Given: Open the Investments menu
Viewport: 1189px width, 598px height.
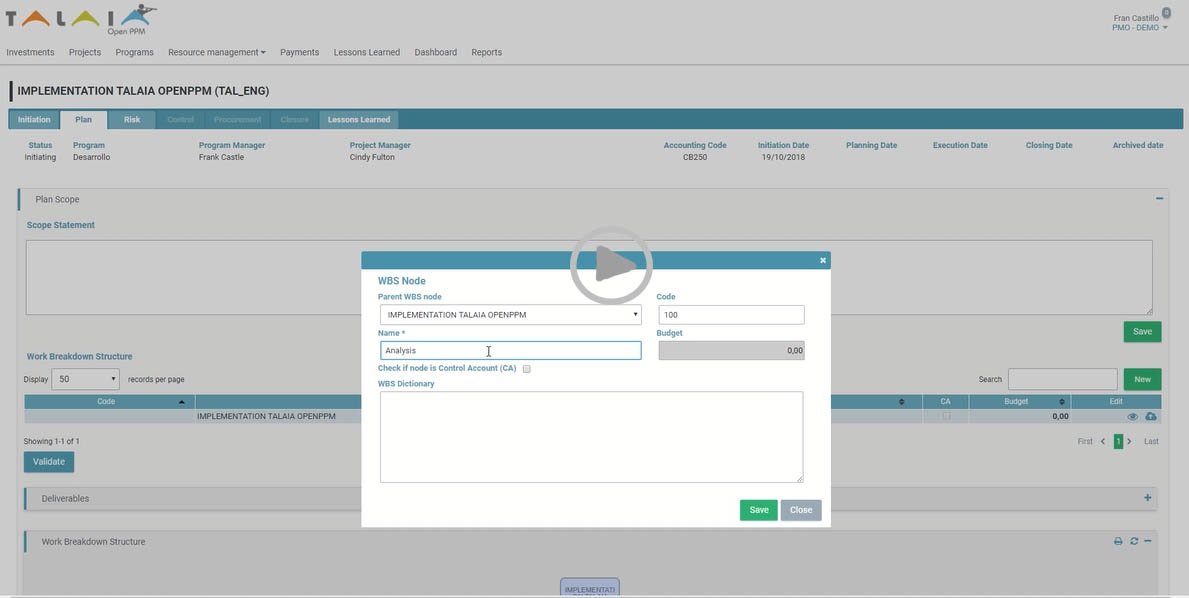Looking at the screenshot, I should point(30,52).
